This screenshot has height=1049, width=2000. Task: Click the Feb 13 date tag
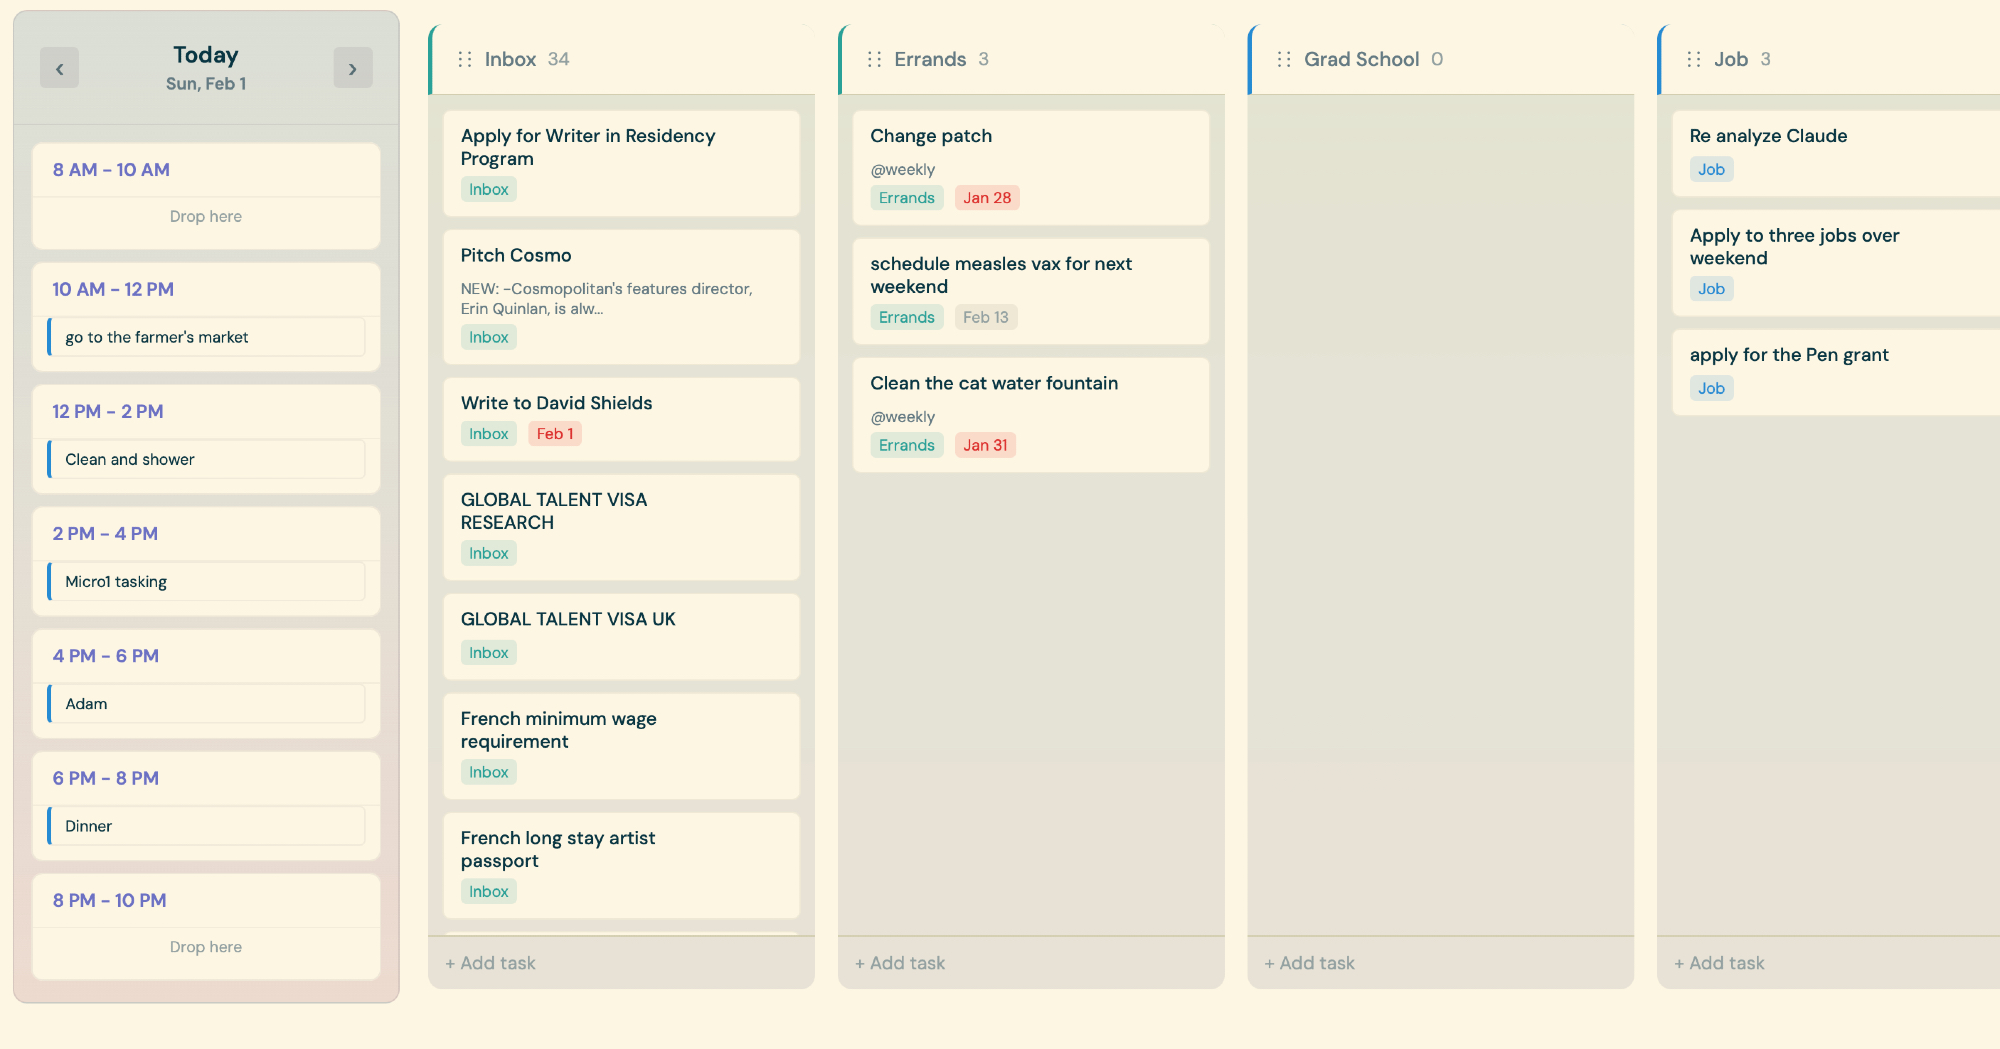pos(985,317)
